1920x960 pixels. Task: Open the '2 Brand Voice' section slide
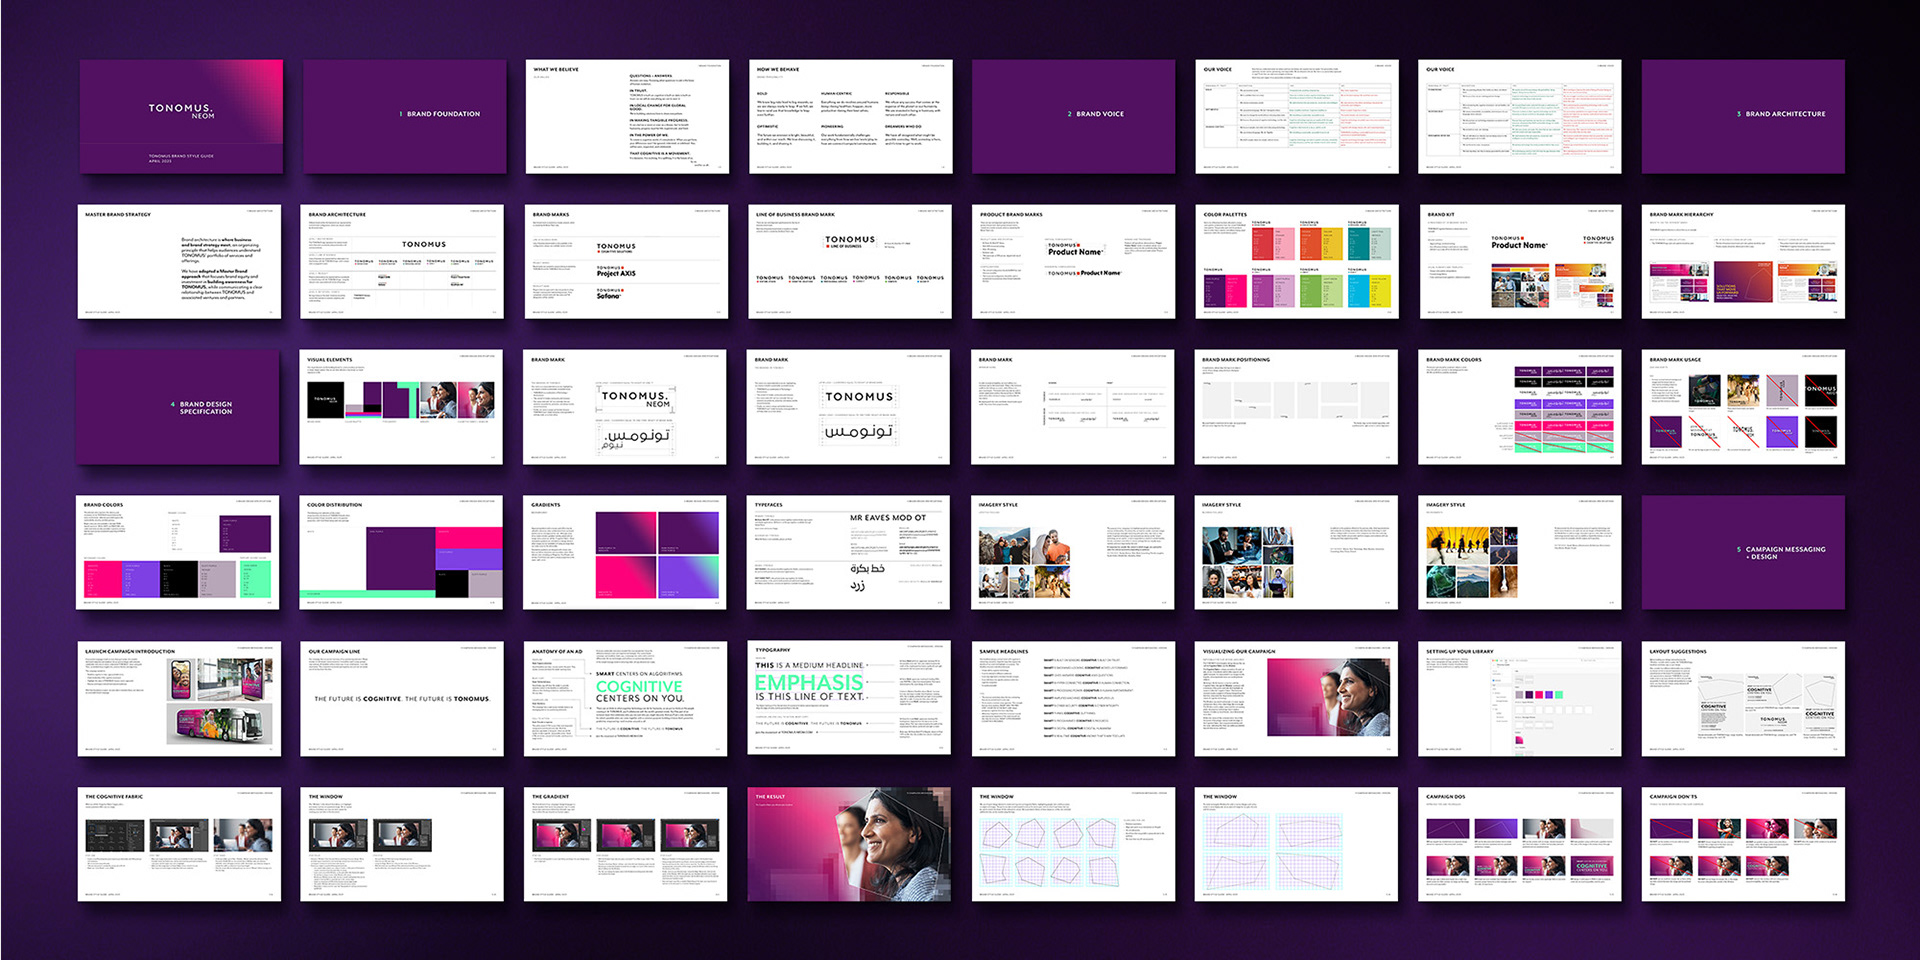click(1073, 116)
